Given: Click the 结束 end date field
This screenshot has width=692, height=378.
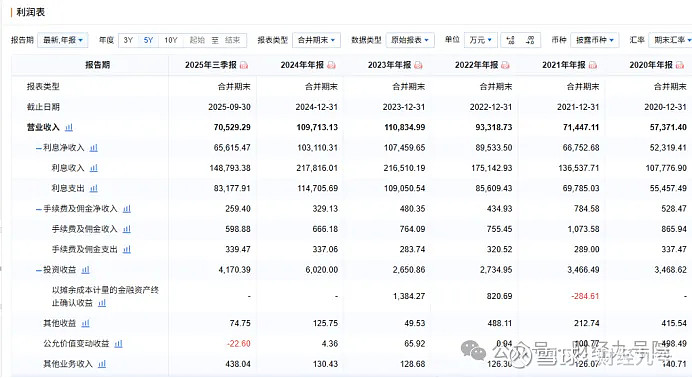Looking at the screenshot, I should click(x=233, y=40).
